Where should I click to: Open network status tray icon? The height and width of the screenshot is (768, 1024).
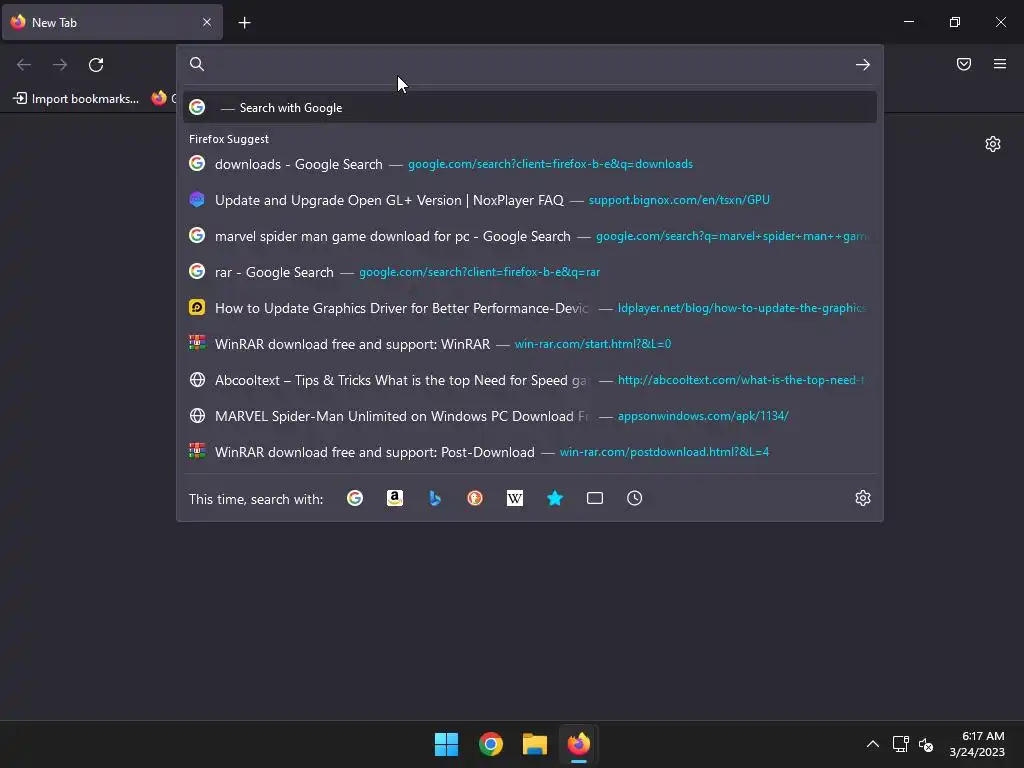(901, 744)
